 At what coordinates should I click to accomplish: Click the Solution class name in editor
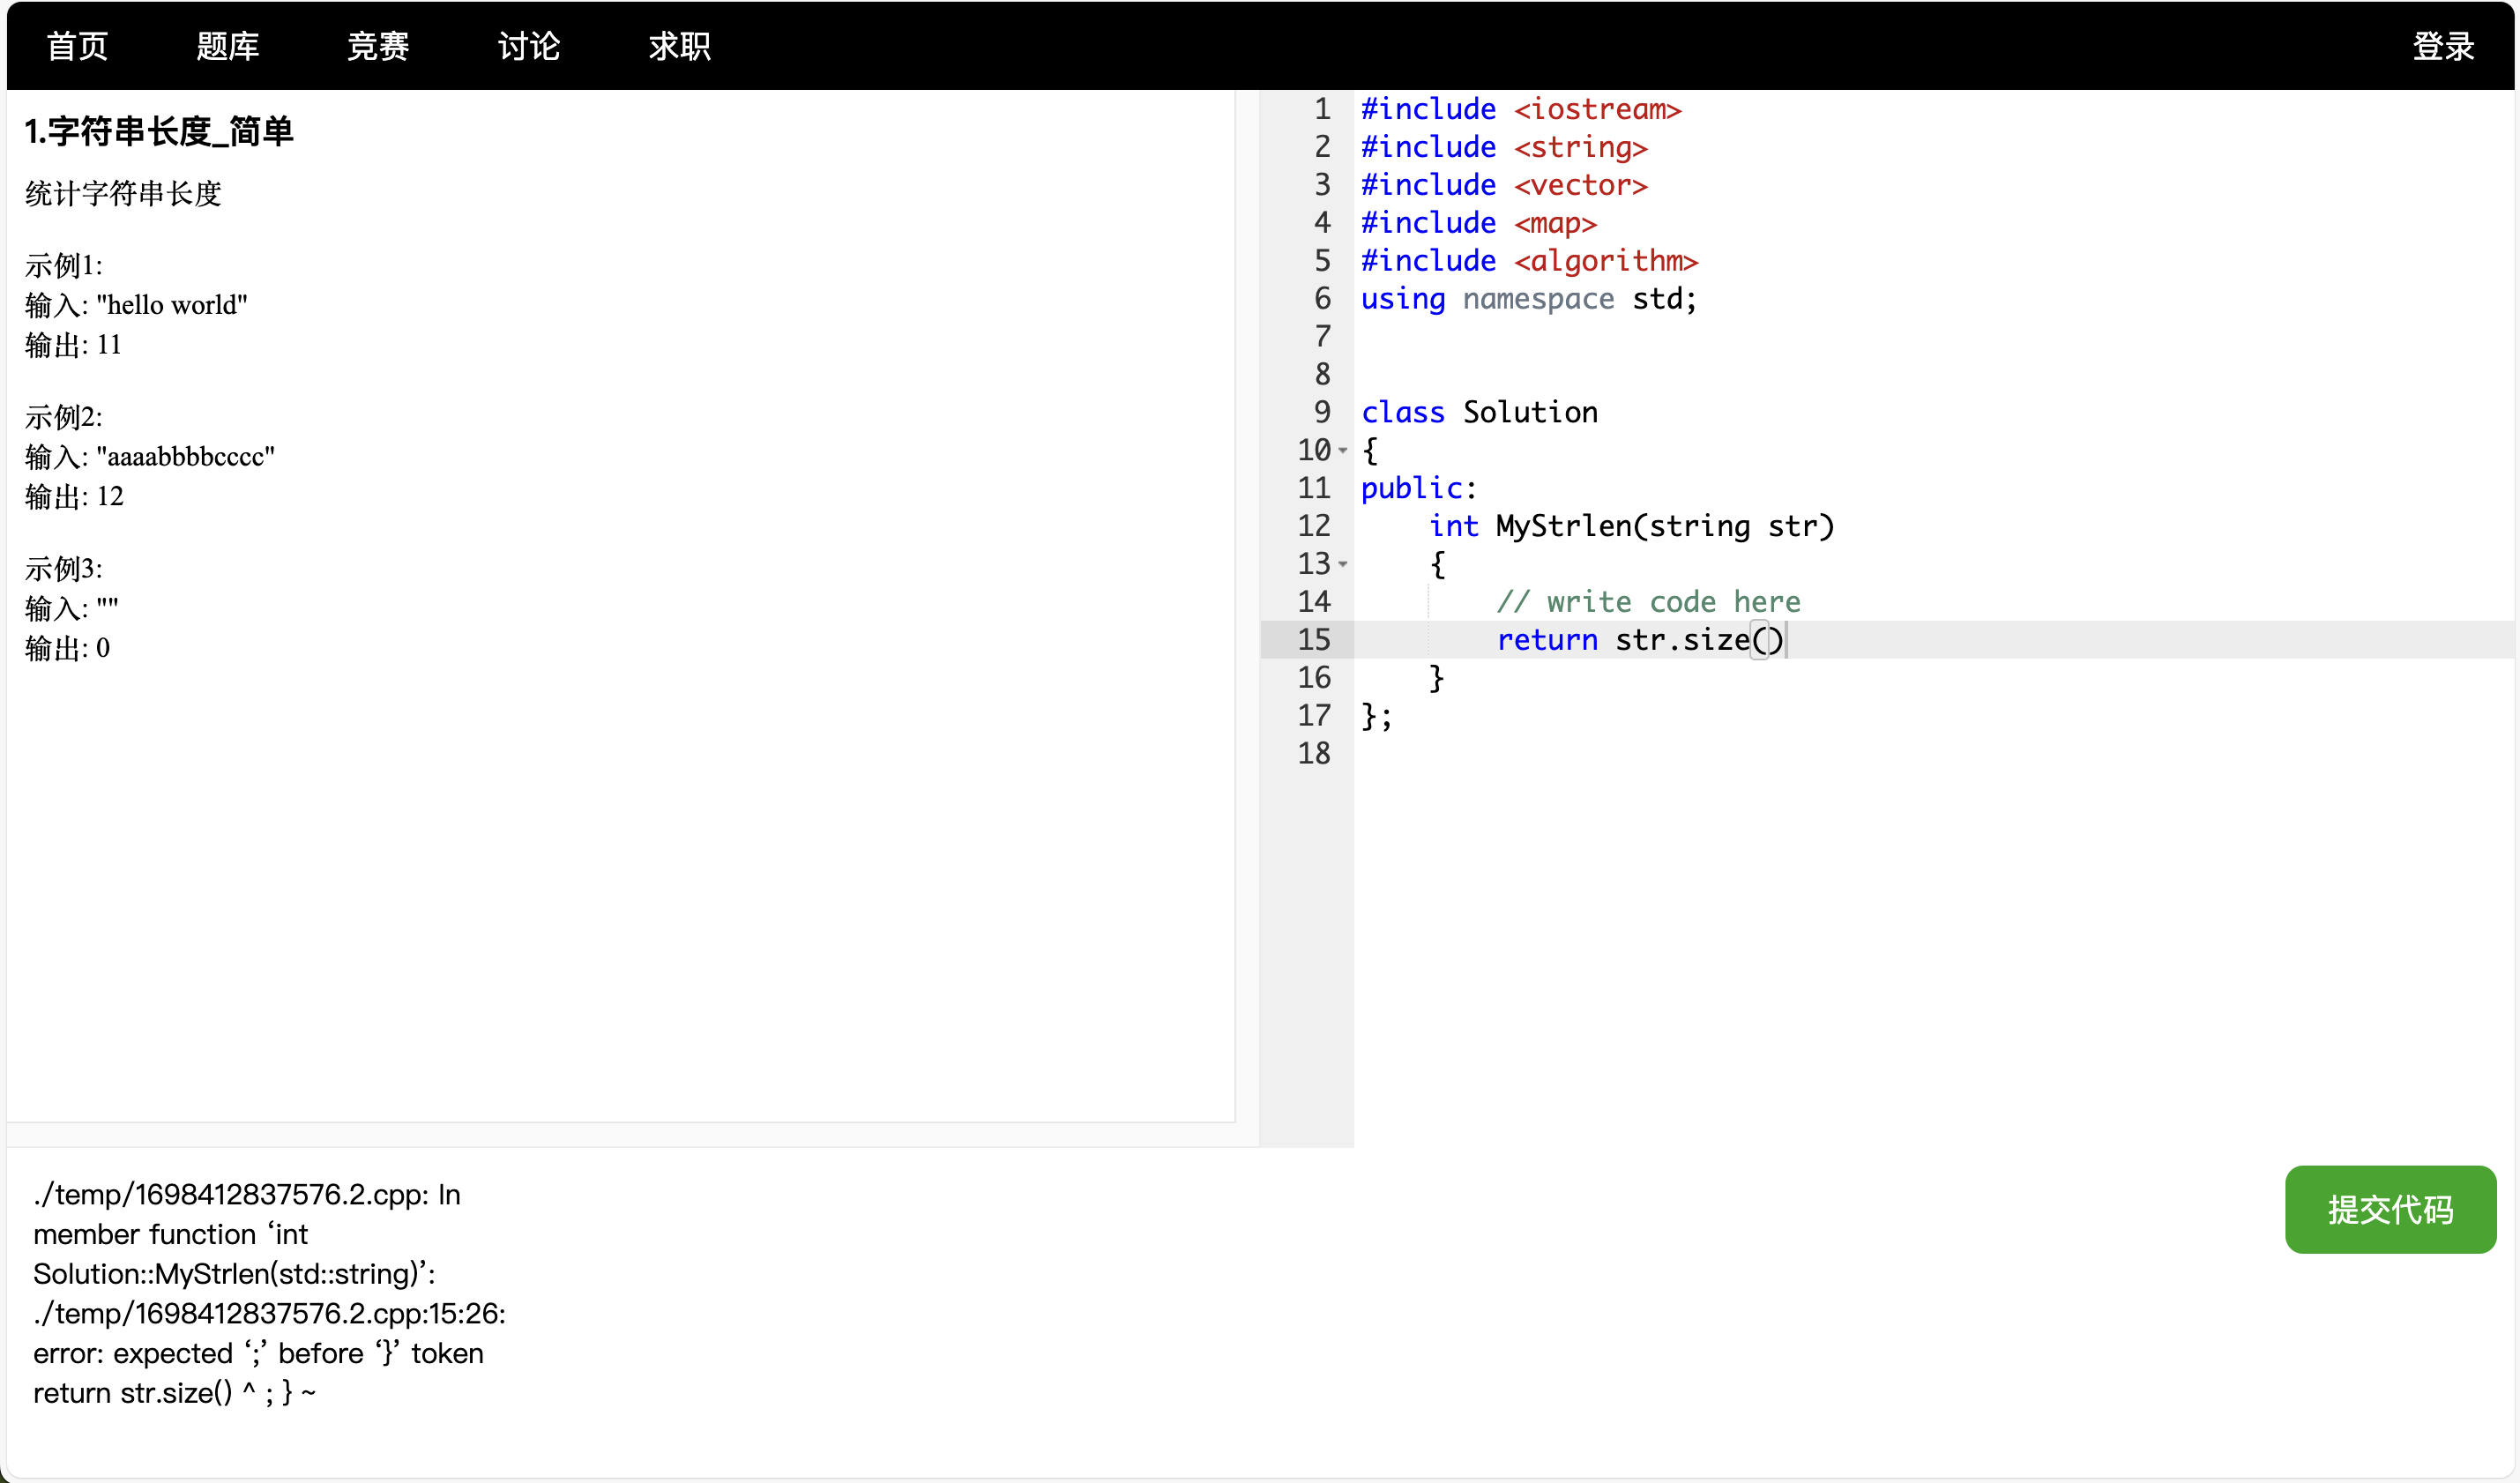[x=1530, y=412]
